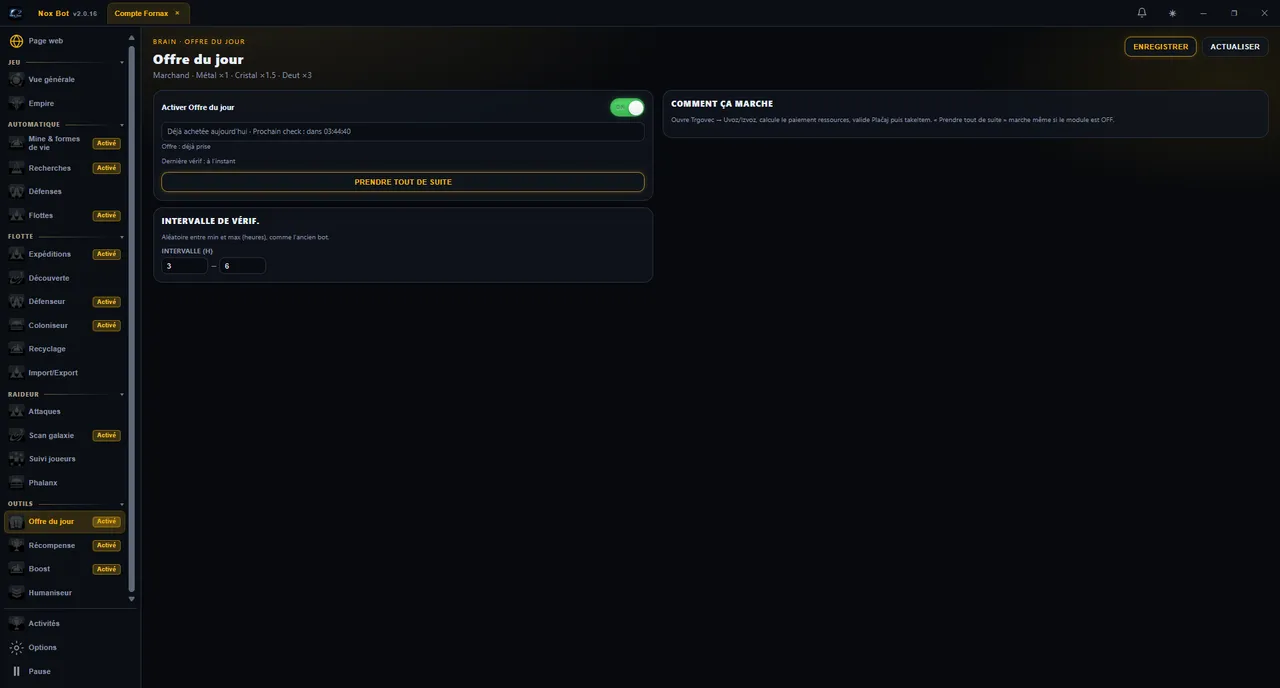The image size is (1280, 688).
Task: Click the "Déjà achetée aujourd'hui" status field
Action: (403, 131)
